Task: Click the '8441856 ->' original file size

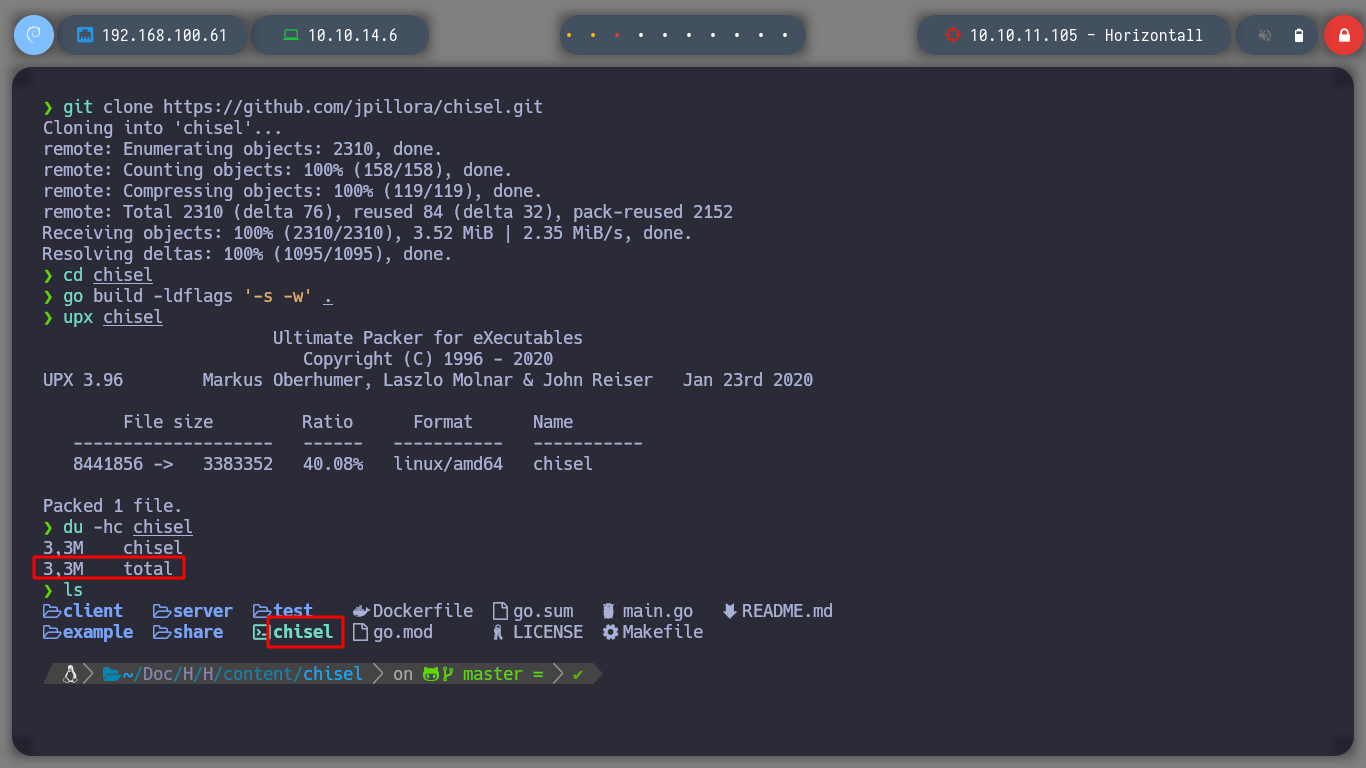Action: (x=123, y=464)
